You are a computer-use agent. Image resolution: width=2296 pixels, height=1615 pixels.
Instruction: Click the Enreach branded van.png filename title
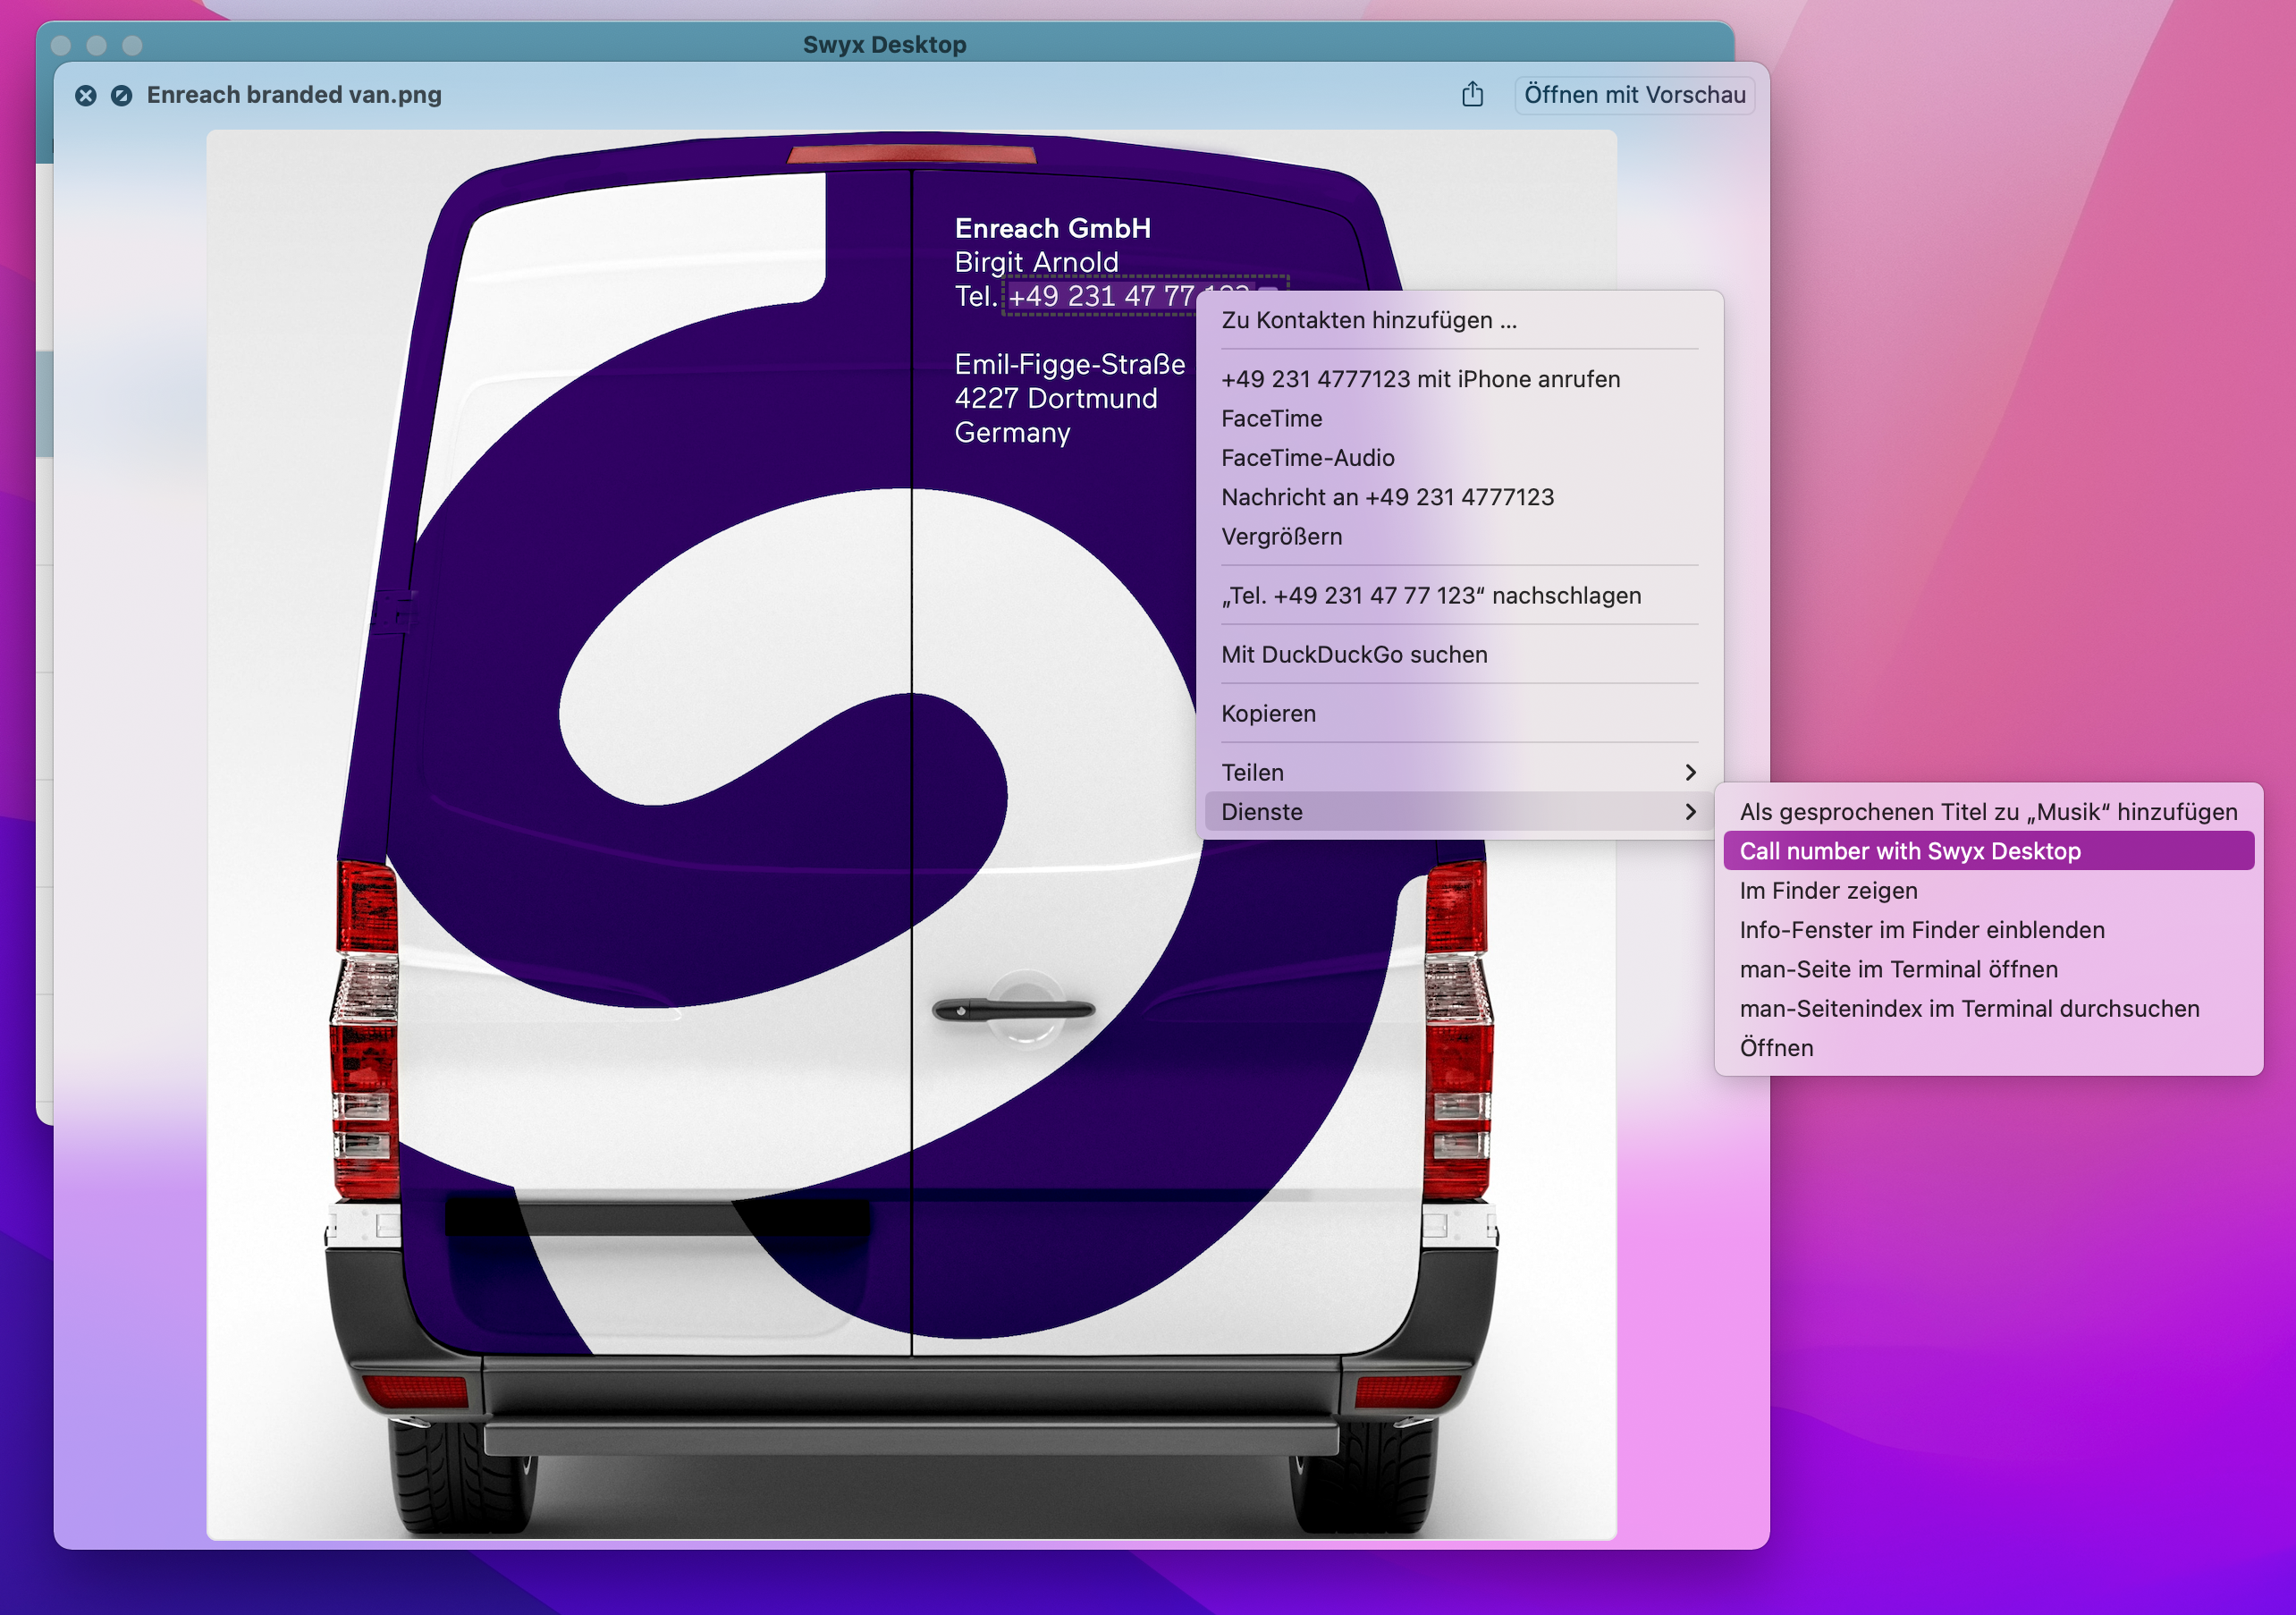tap(294, 95)
